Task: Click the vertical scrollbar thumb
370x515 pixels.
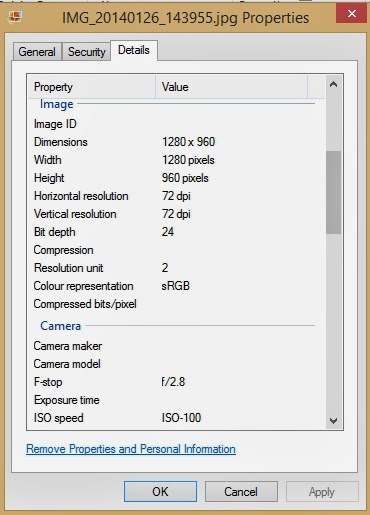Action: pos(333,192)
